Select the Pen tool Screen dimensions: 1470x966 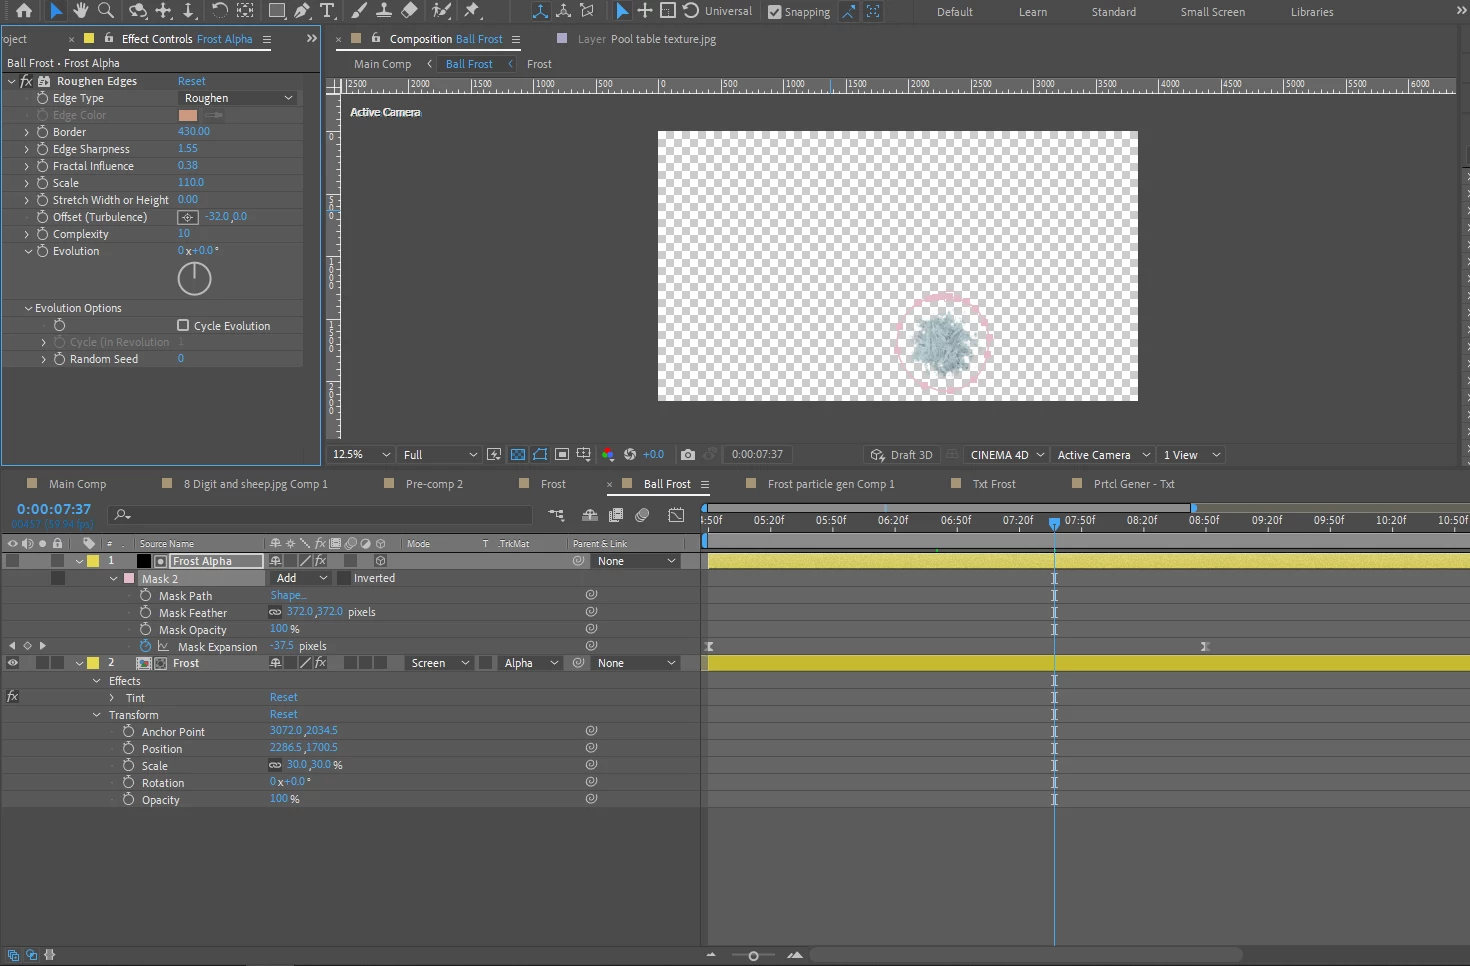coord(302,11)
